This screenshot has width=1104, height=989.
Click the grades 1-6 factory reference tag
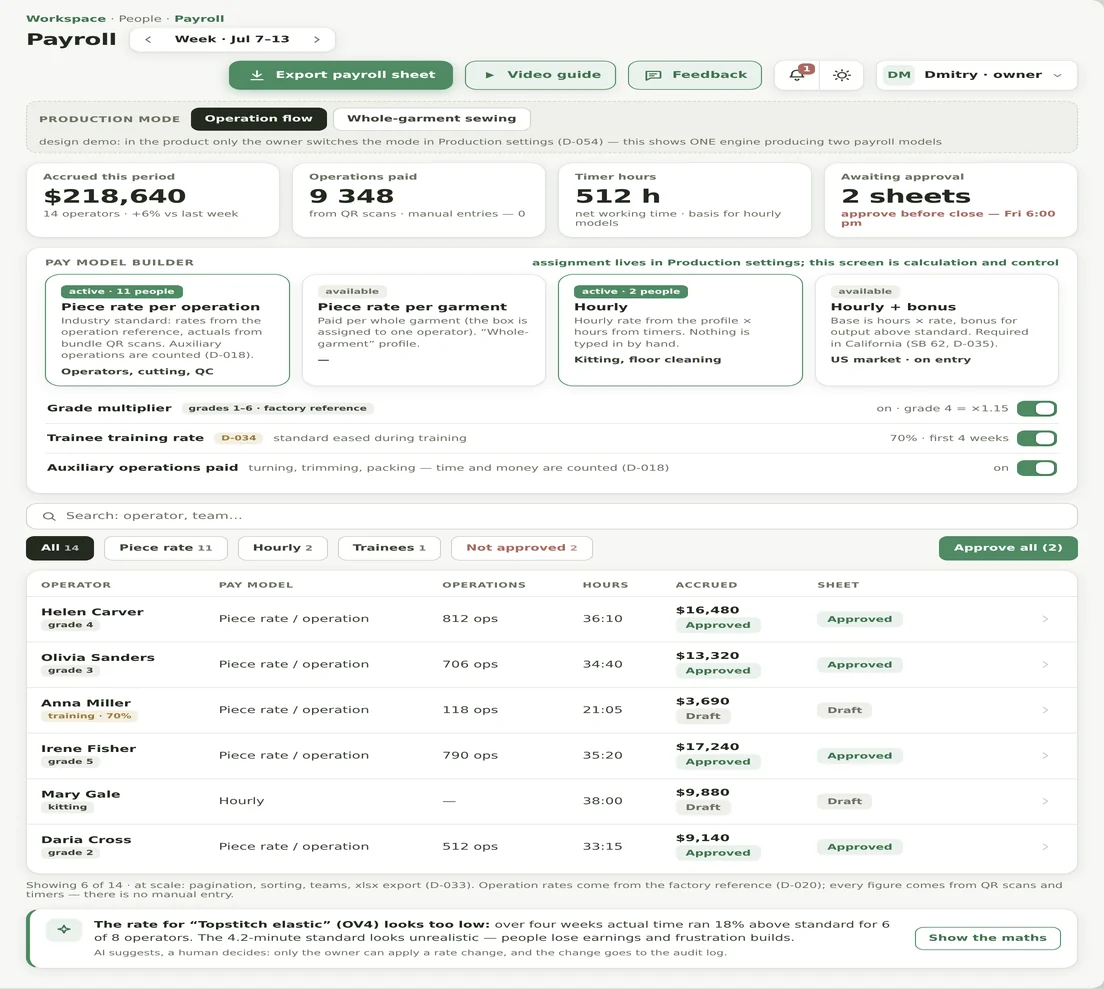277,408
